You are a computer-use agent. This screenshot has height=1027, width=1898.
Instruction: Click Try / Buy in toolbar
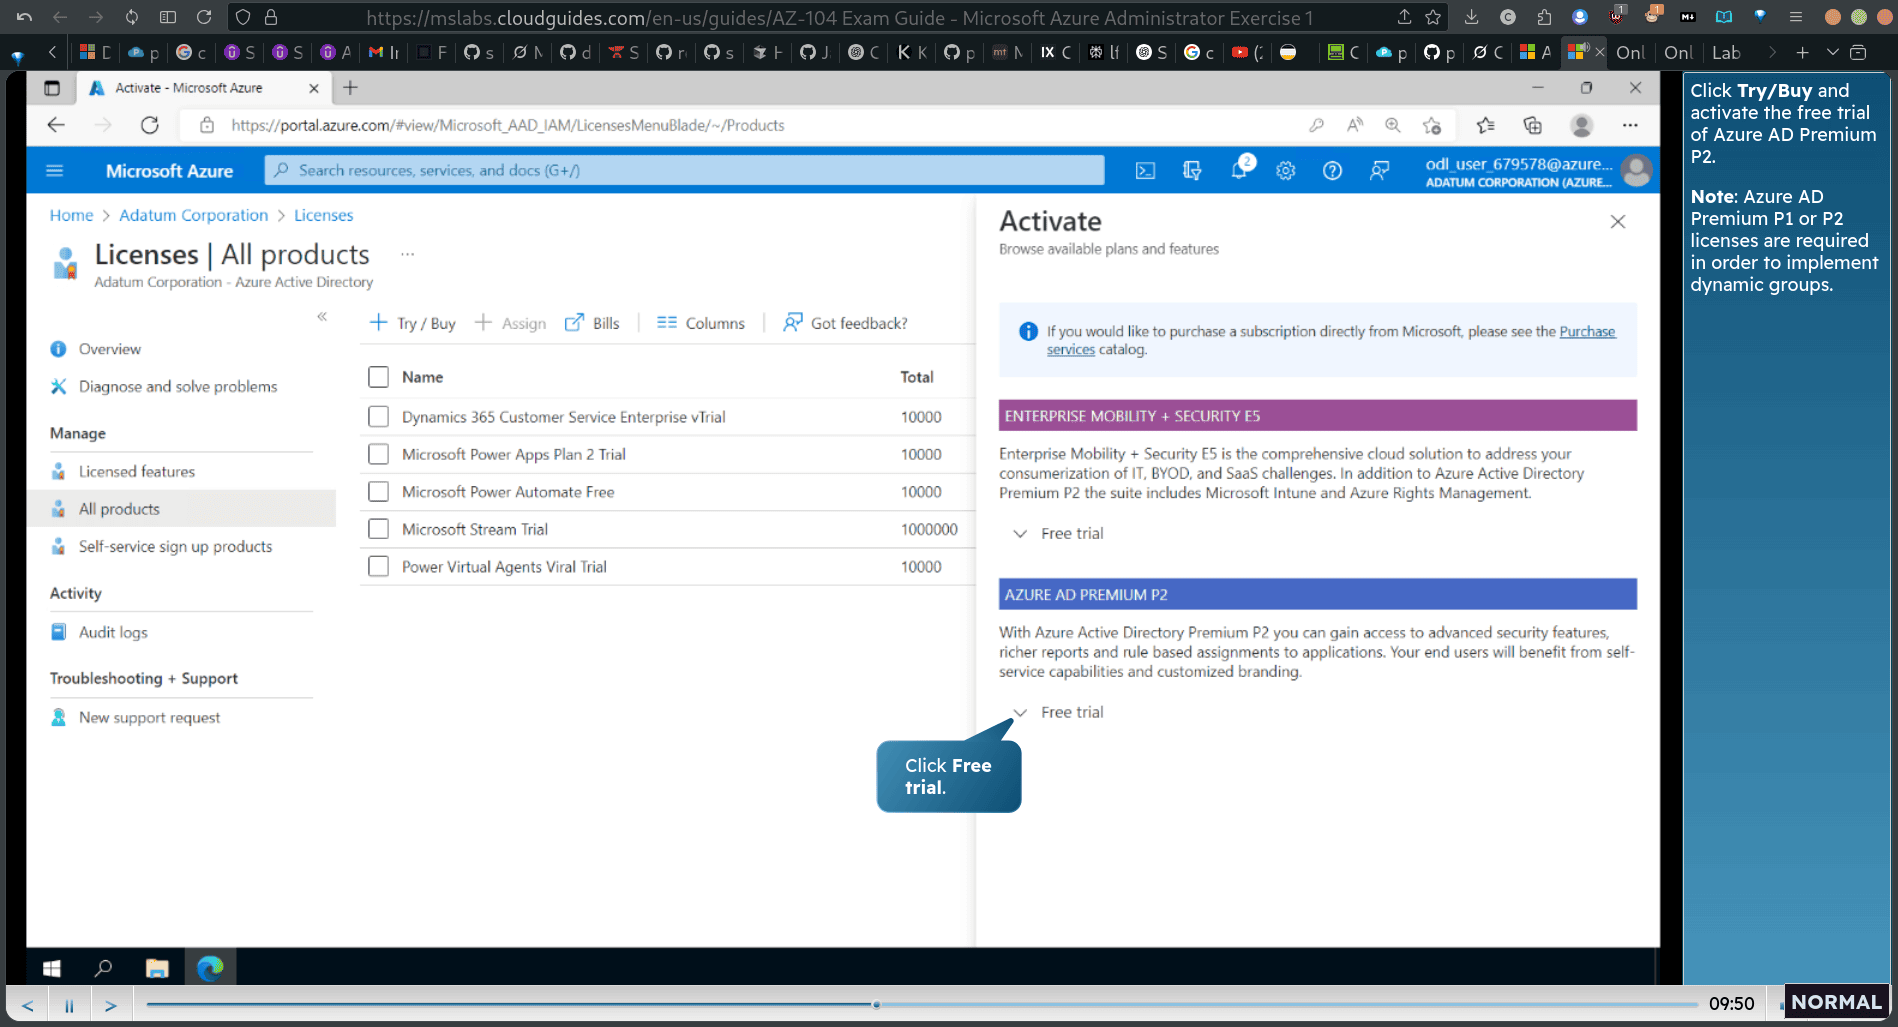(412, 323)
